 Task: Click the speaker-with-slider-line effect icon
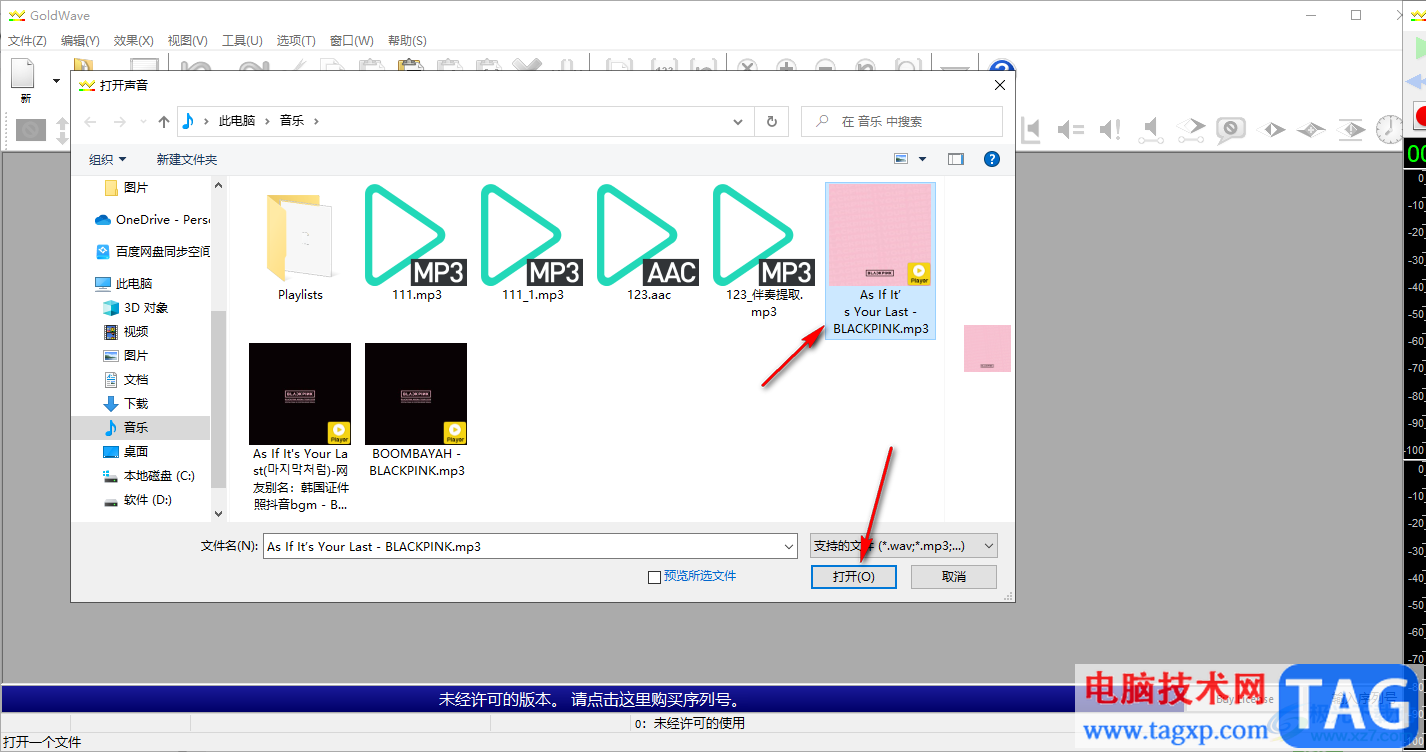(x=1151, y=129)
